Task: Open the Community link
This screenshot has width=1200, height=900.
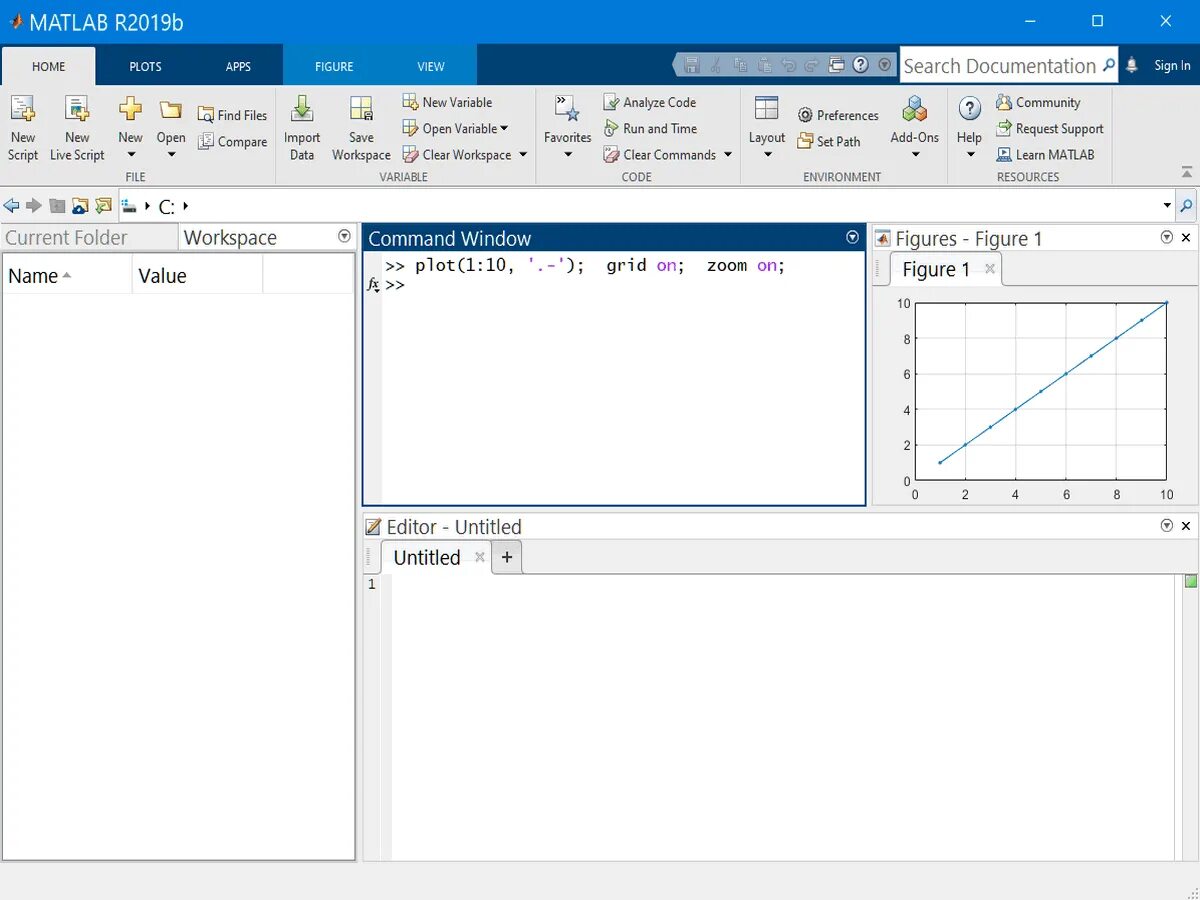Action: click(1038, 102)
